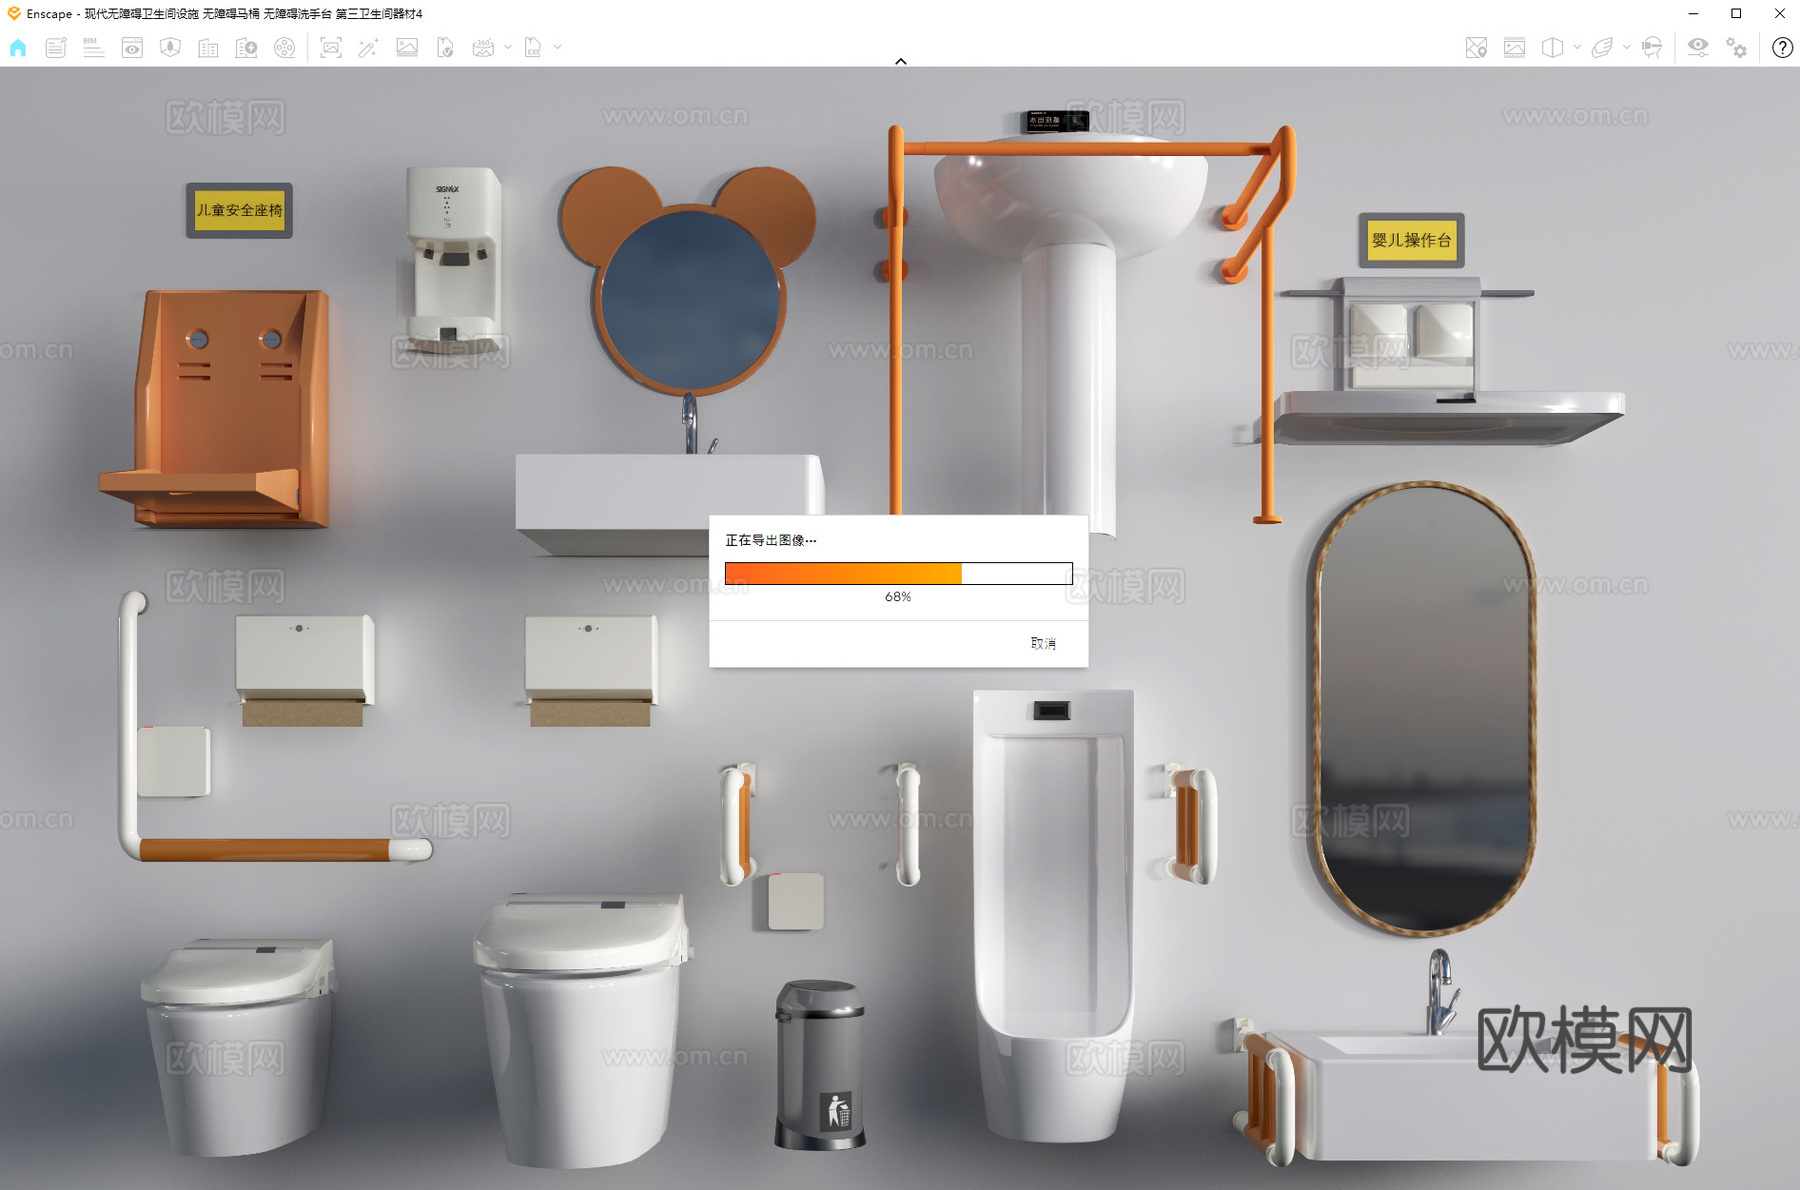Click the 68% progress label

(x=898, y=596)
